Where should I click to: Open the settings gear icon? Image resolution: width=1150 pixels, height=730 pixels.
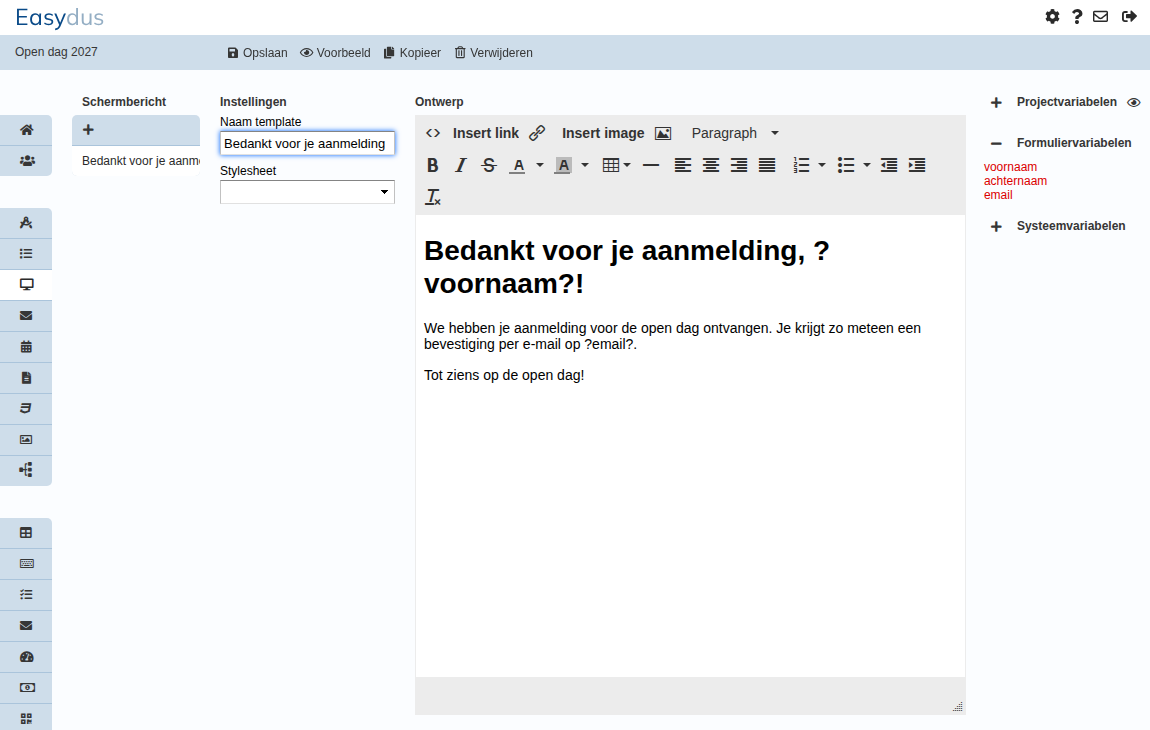point(1052,16)
